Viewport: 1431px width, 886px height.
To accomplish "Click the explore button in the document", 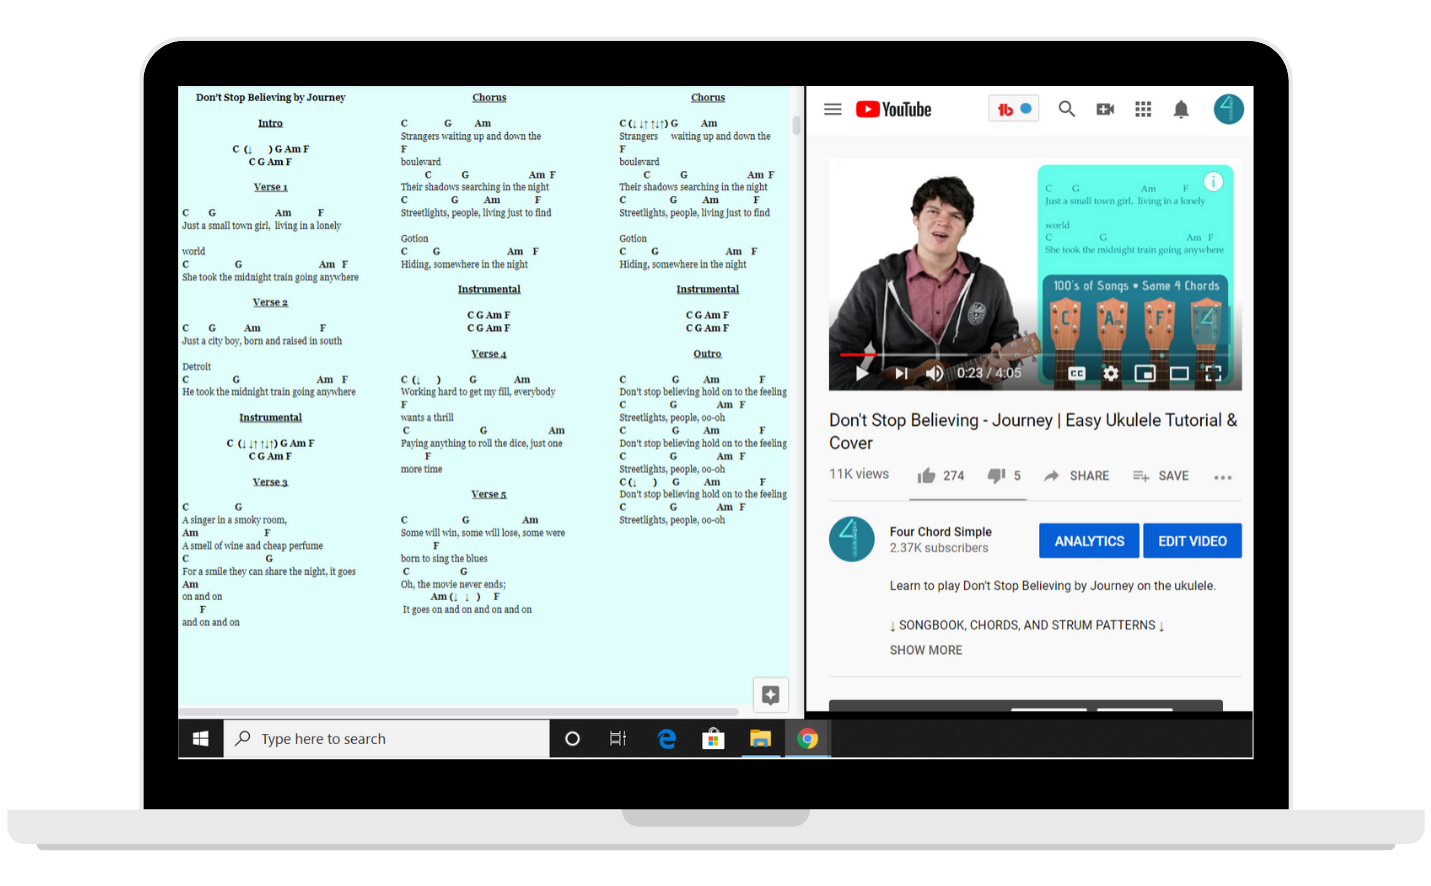I will pos(770,695).
